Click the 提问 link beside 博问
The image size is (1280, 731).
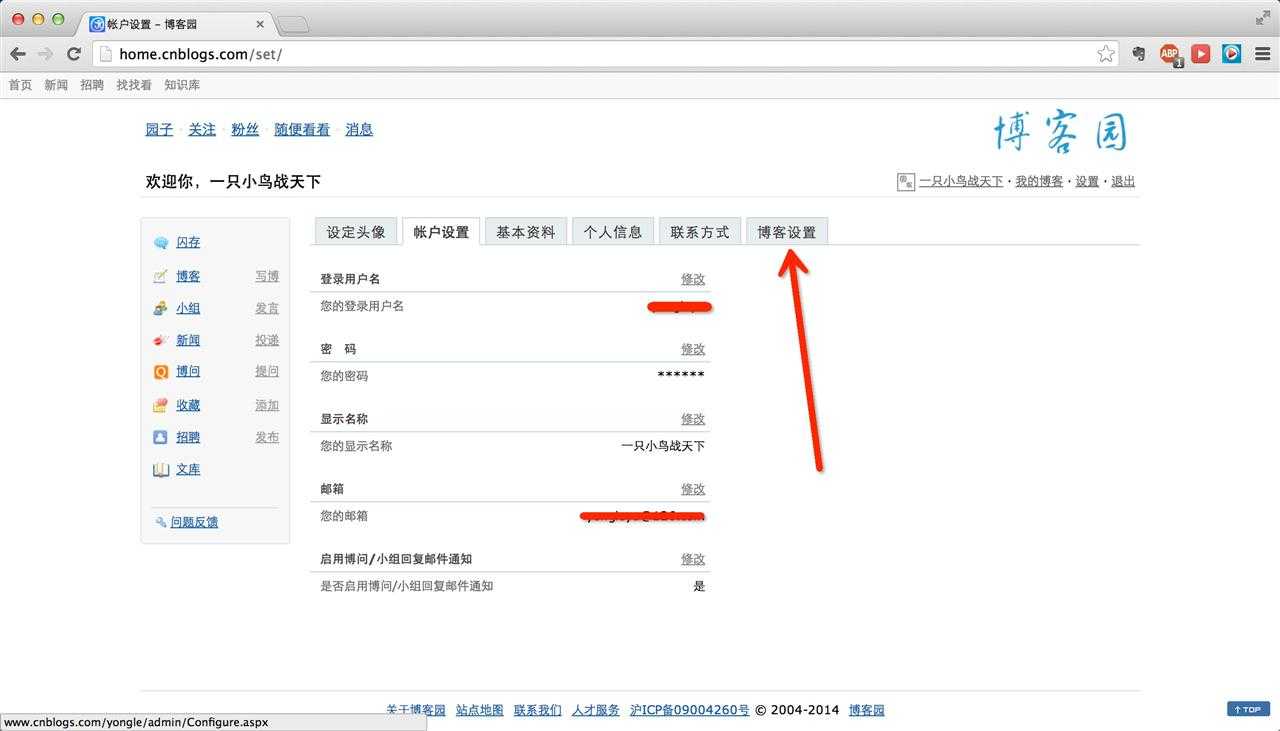tap(267, 372)
